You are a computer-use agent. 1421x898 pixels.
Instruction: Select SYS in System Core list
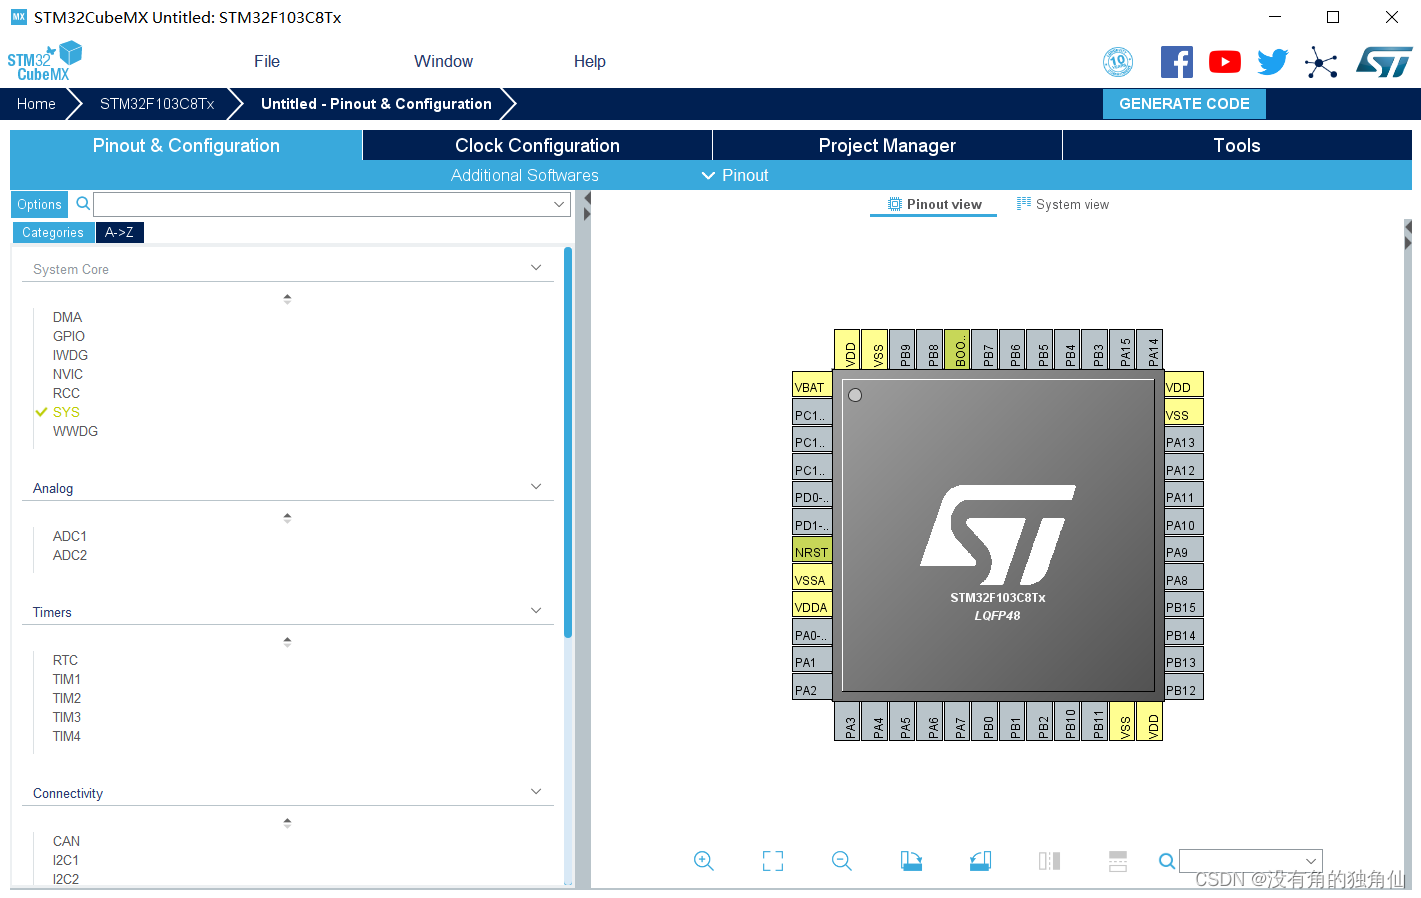tap(66, 412)
